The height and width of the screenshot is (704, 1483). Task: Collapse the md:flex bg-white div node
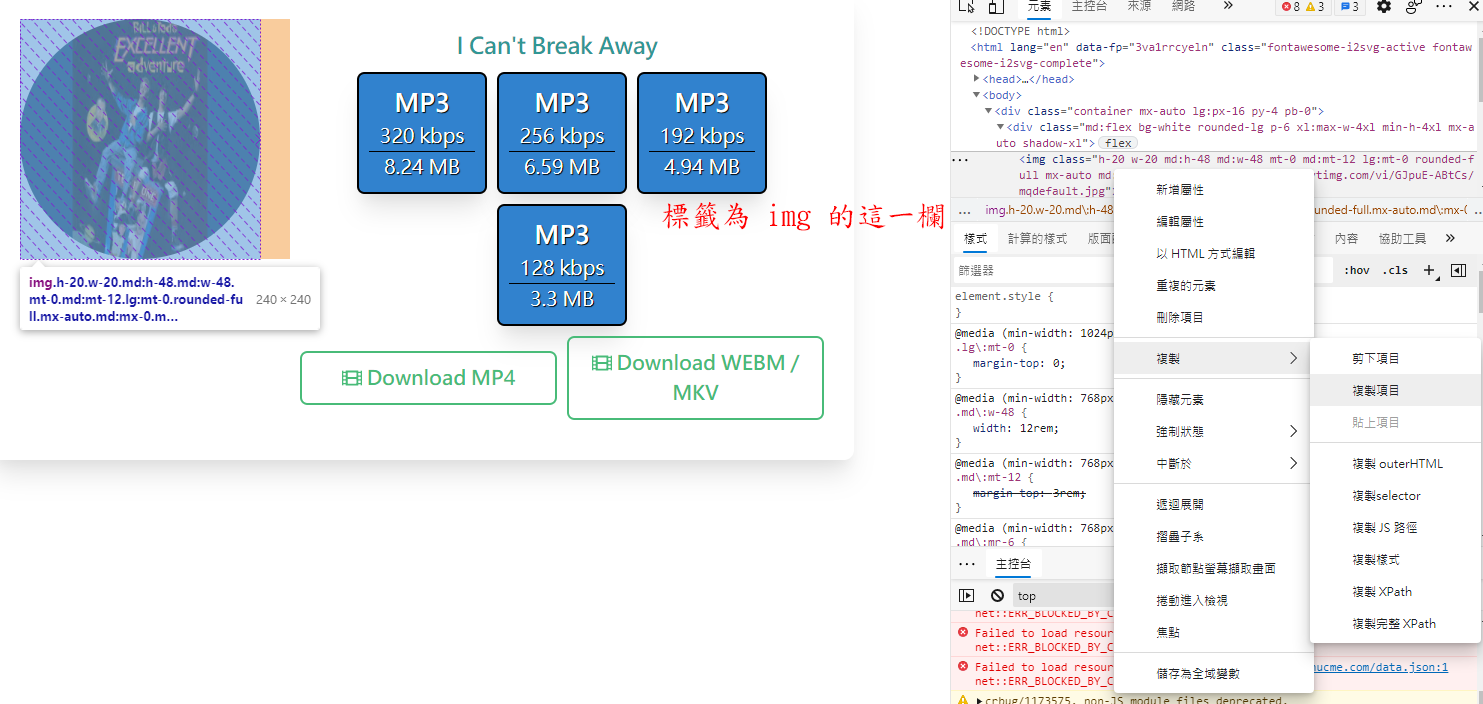(x=1000, y=127)
